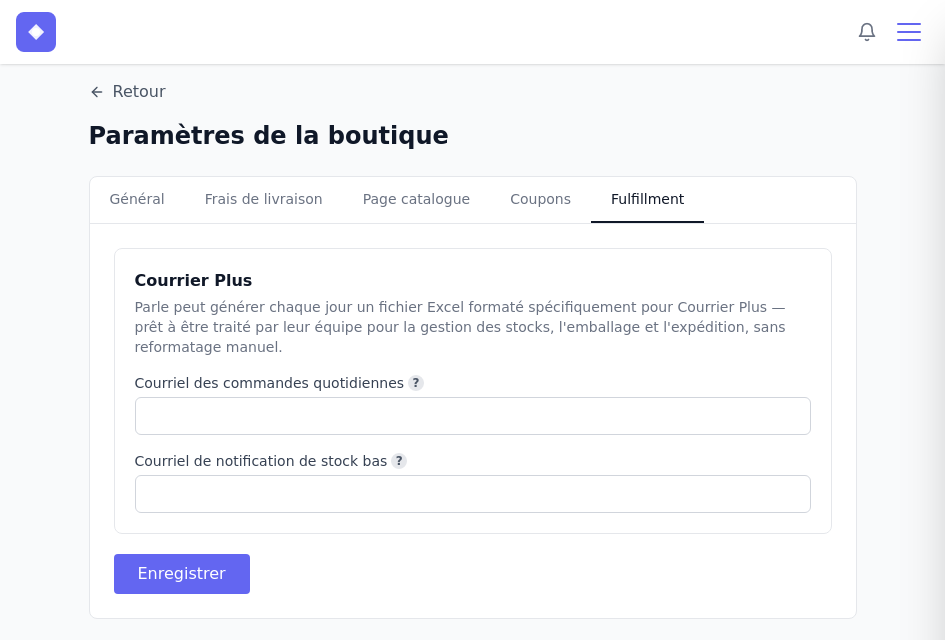The image size is (945, 640).
Task: Click the Courrier Plus heading
Action: (x=193, y=280)
